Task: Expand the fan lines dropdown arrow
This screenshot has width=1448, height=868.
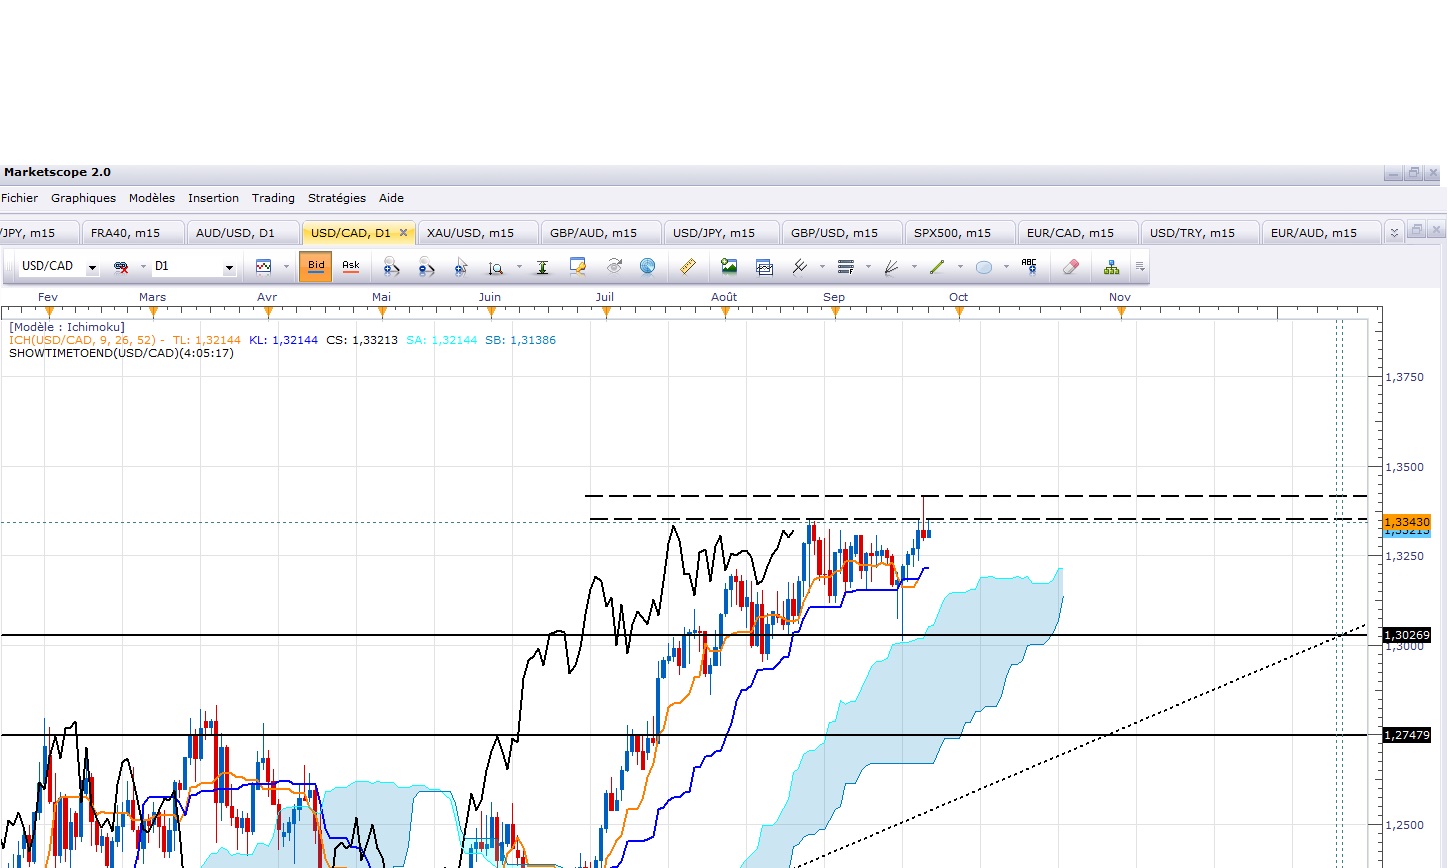Action: pos(914,267)
